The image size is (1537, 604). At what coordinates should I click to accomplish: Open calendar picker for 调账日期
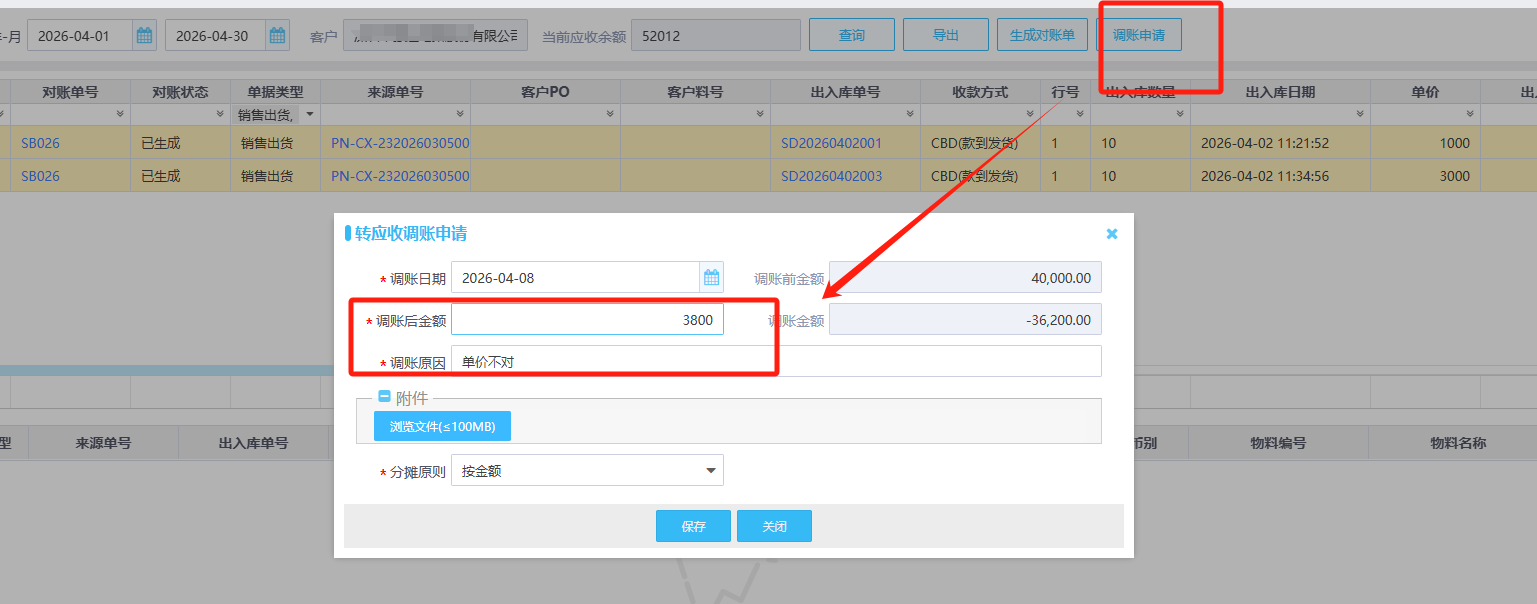click(711, 277)
